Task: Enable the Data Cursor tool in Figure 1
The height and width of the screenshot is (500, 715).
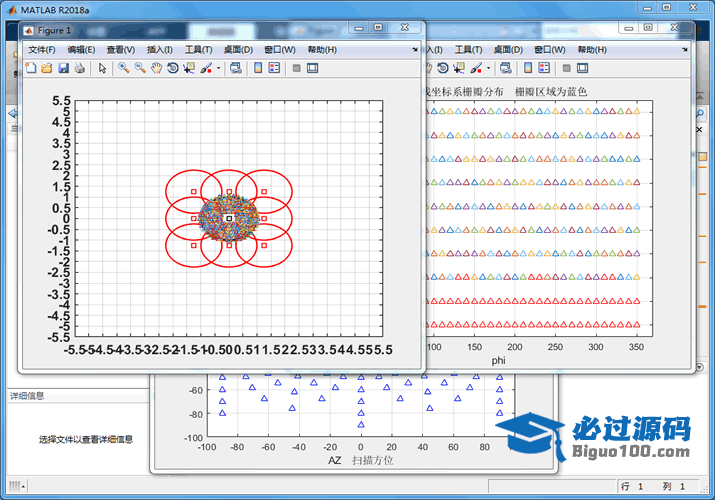Action: [x=188, y=68]
